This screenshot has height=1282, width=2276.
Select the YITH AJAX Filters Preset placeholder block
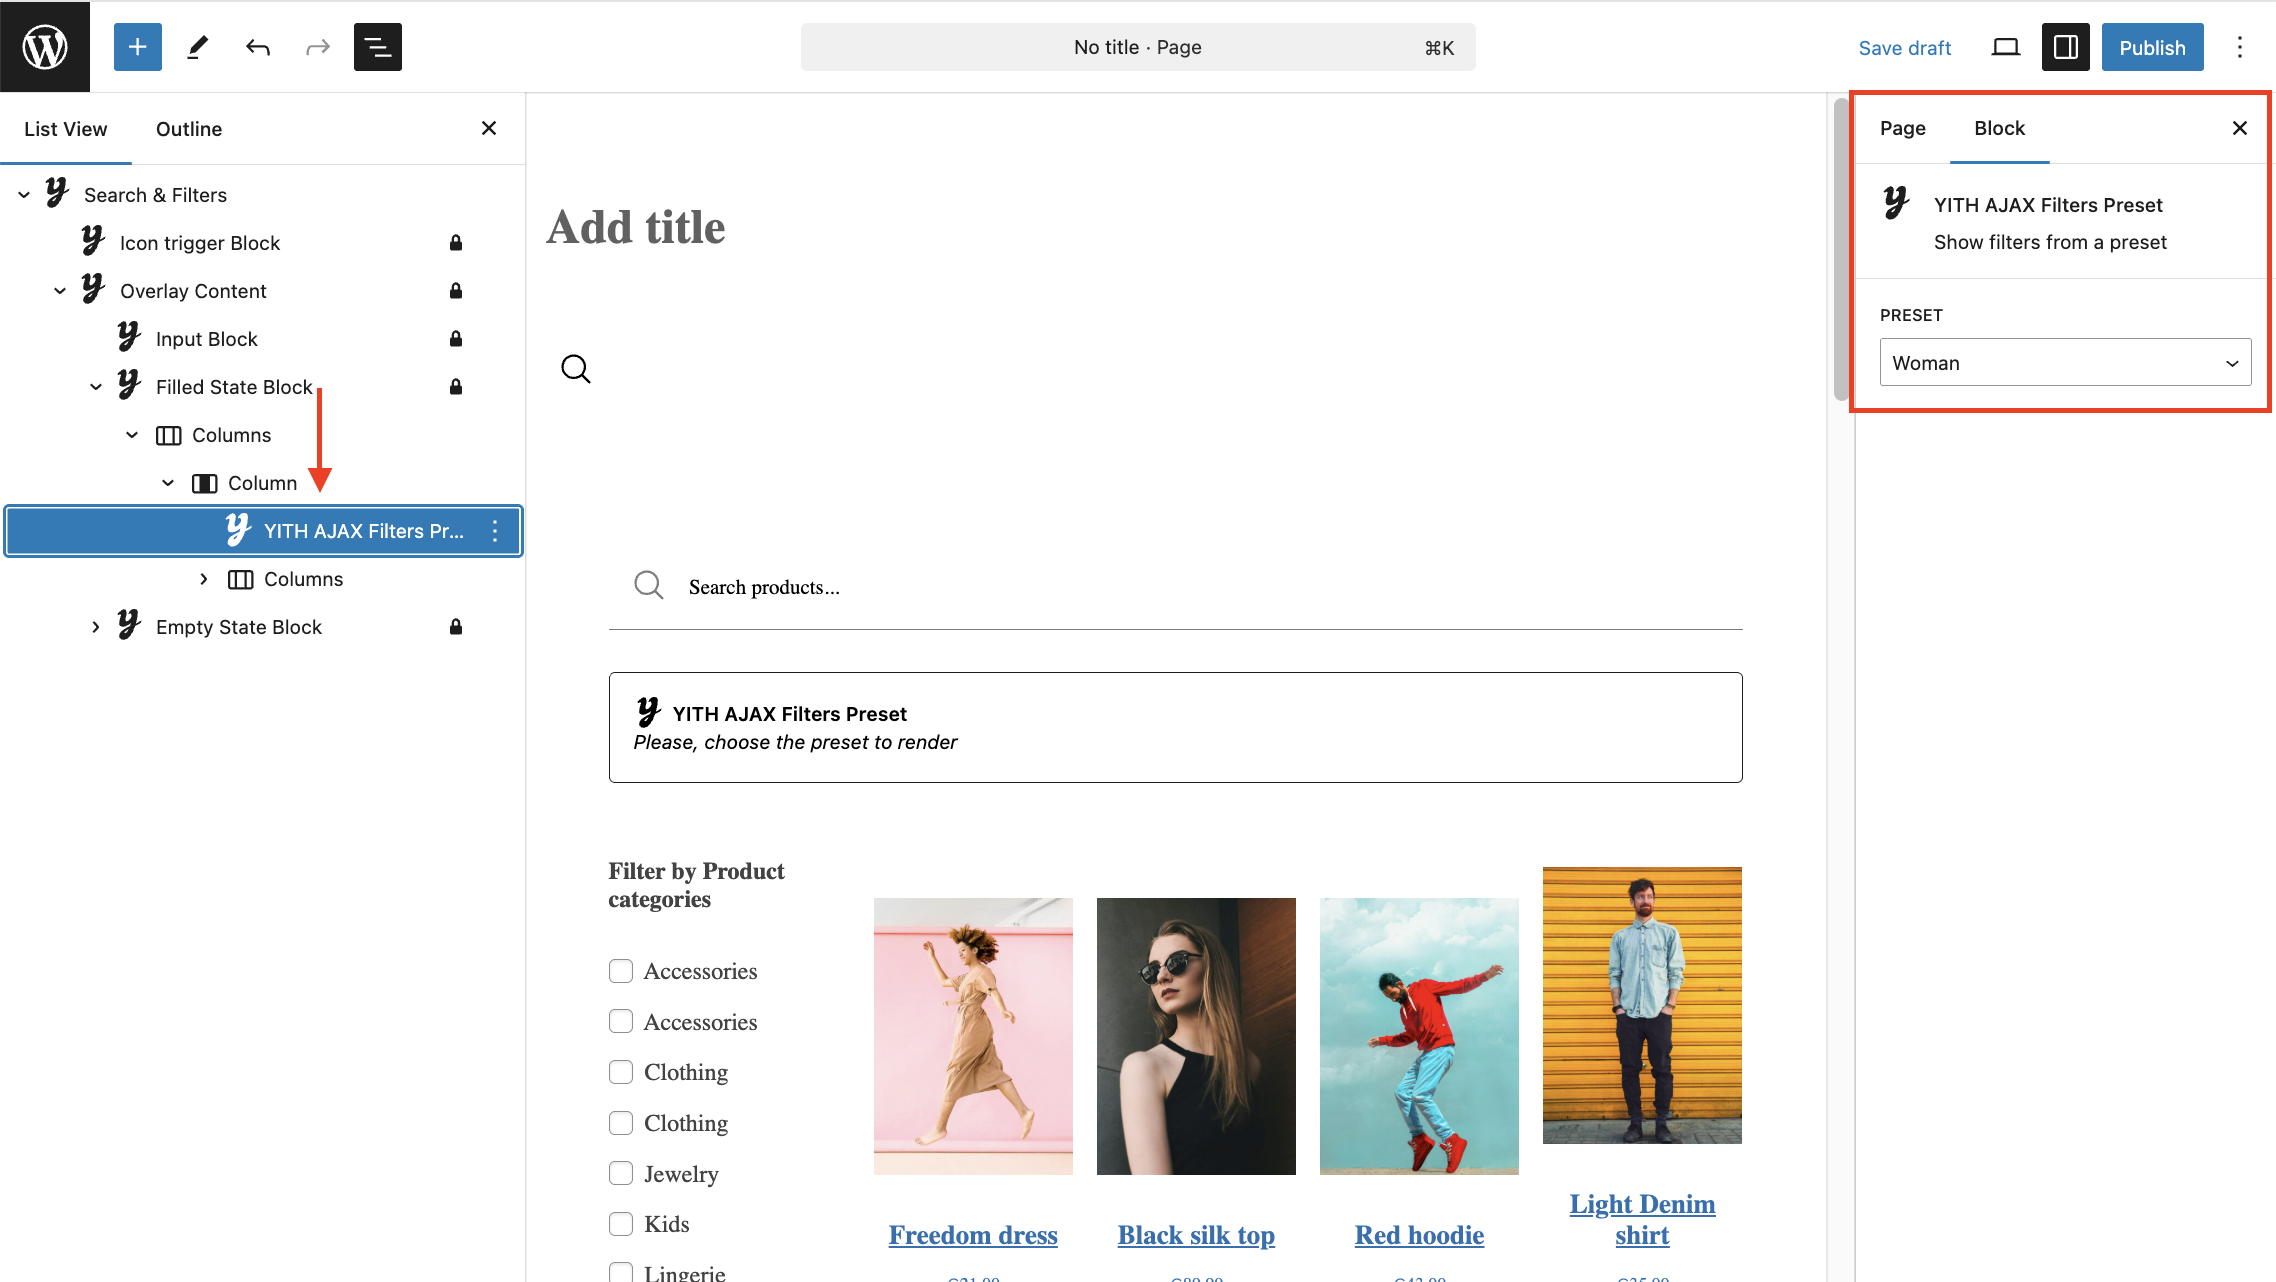tap(1175, 727)
